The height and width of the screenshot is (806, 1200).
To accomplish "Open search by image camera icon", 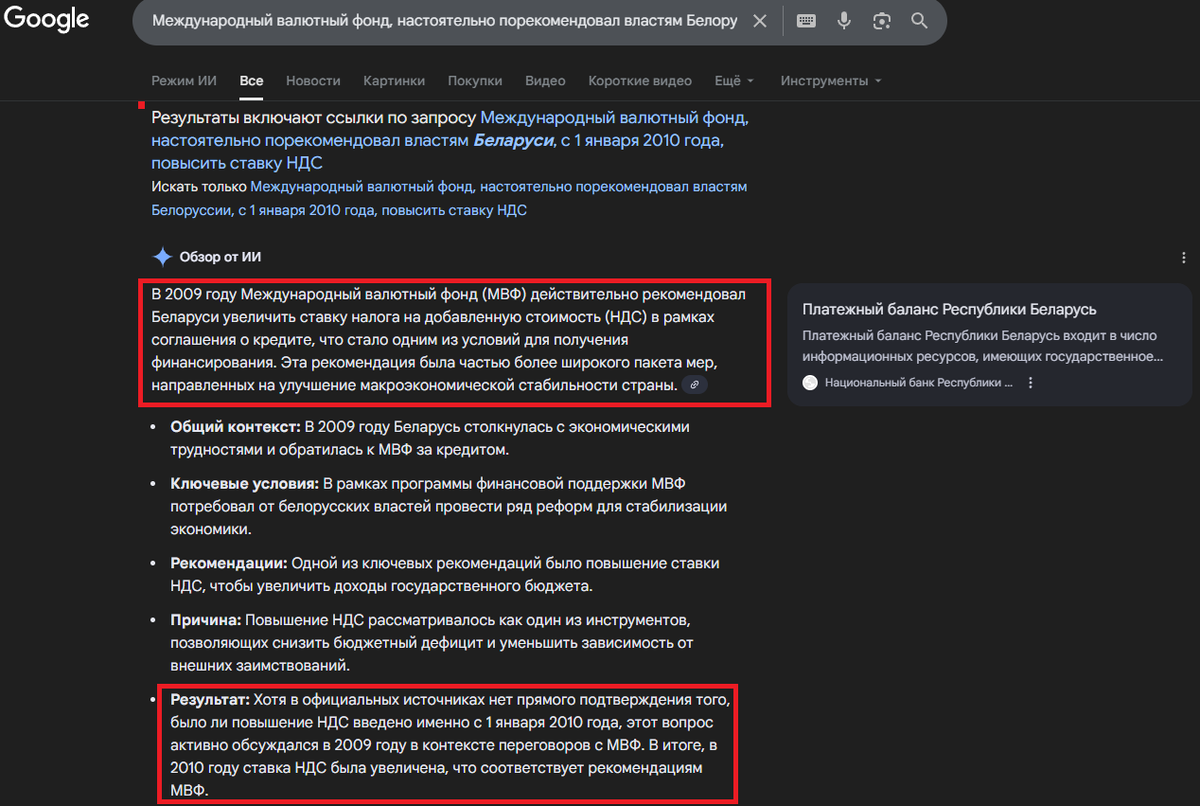I will tap(882, 21).
